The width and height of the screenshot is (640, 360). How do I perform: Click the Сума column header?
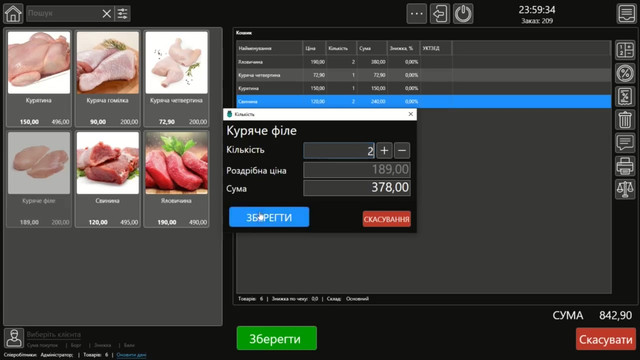click(x=371, y=48)
